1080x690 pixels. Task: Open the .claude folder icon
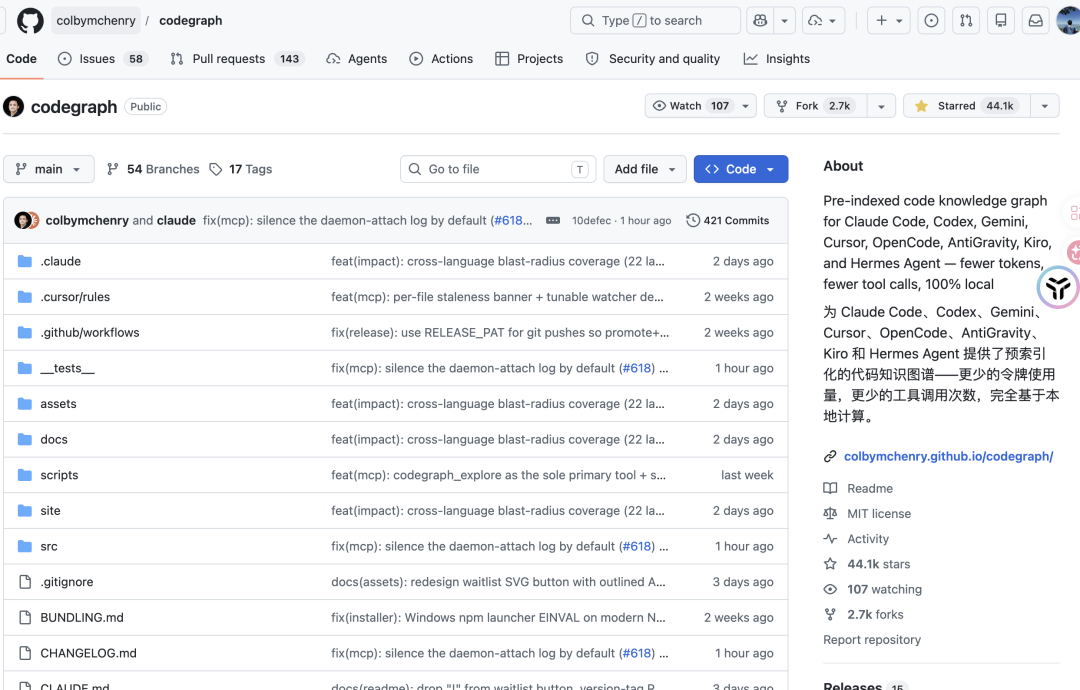pyautogui.click(x=25, y=261)
